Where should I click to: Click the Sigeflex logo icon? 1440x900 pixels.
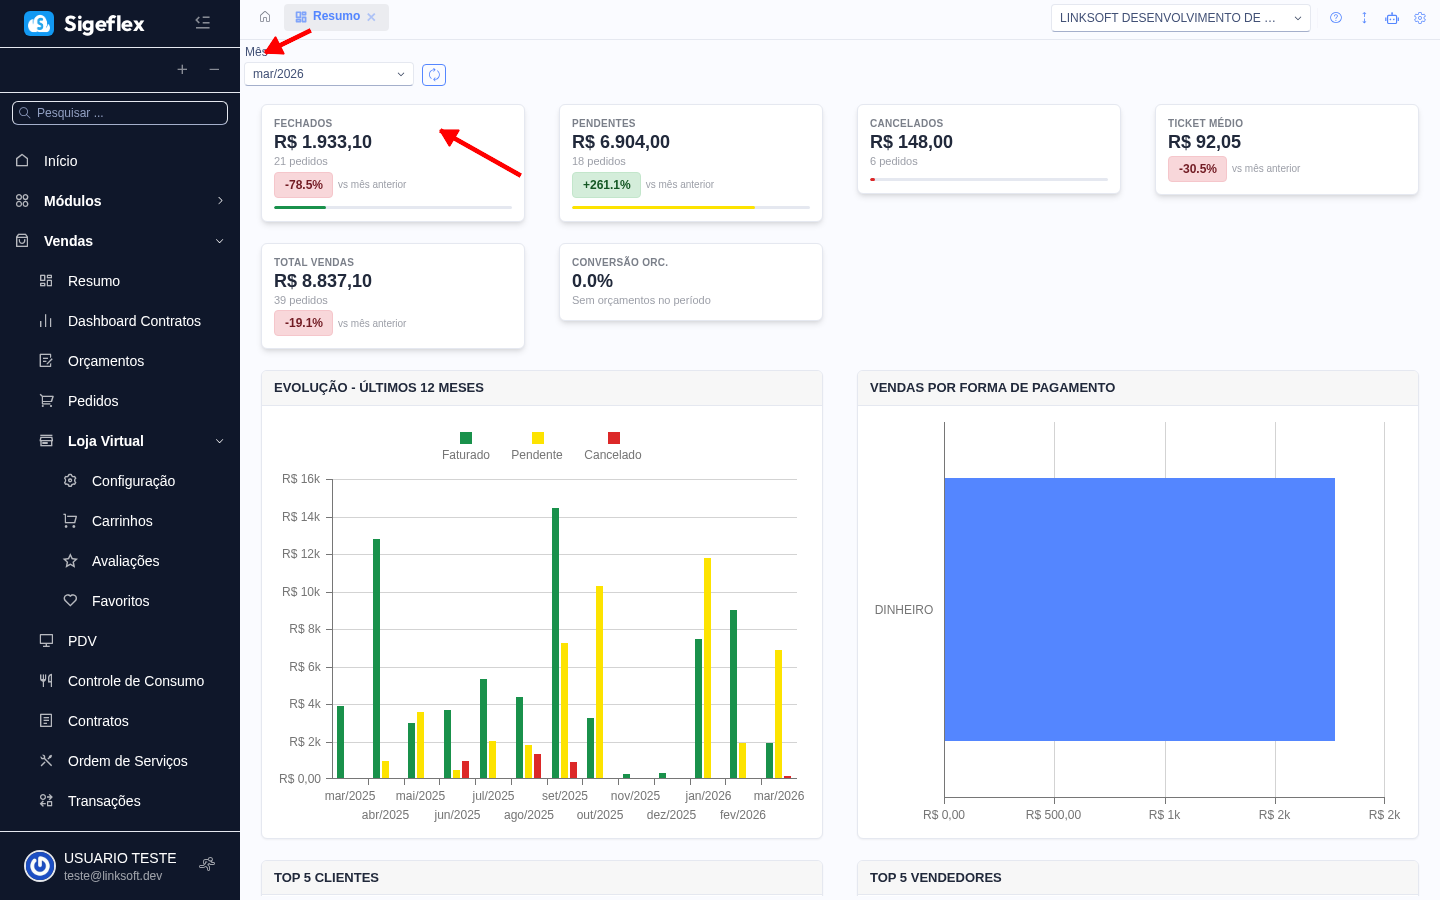pyautogui.click(x=39, y=22)
